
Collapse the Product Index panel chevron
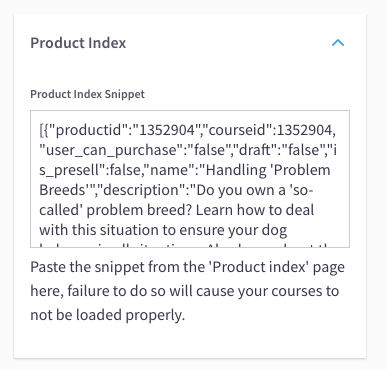[x=338, y=43]
